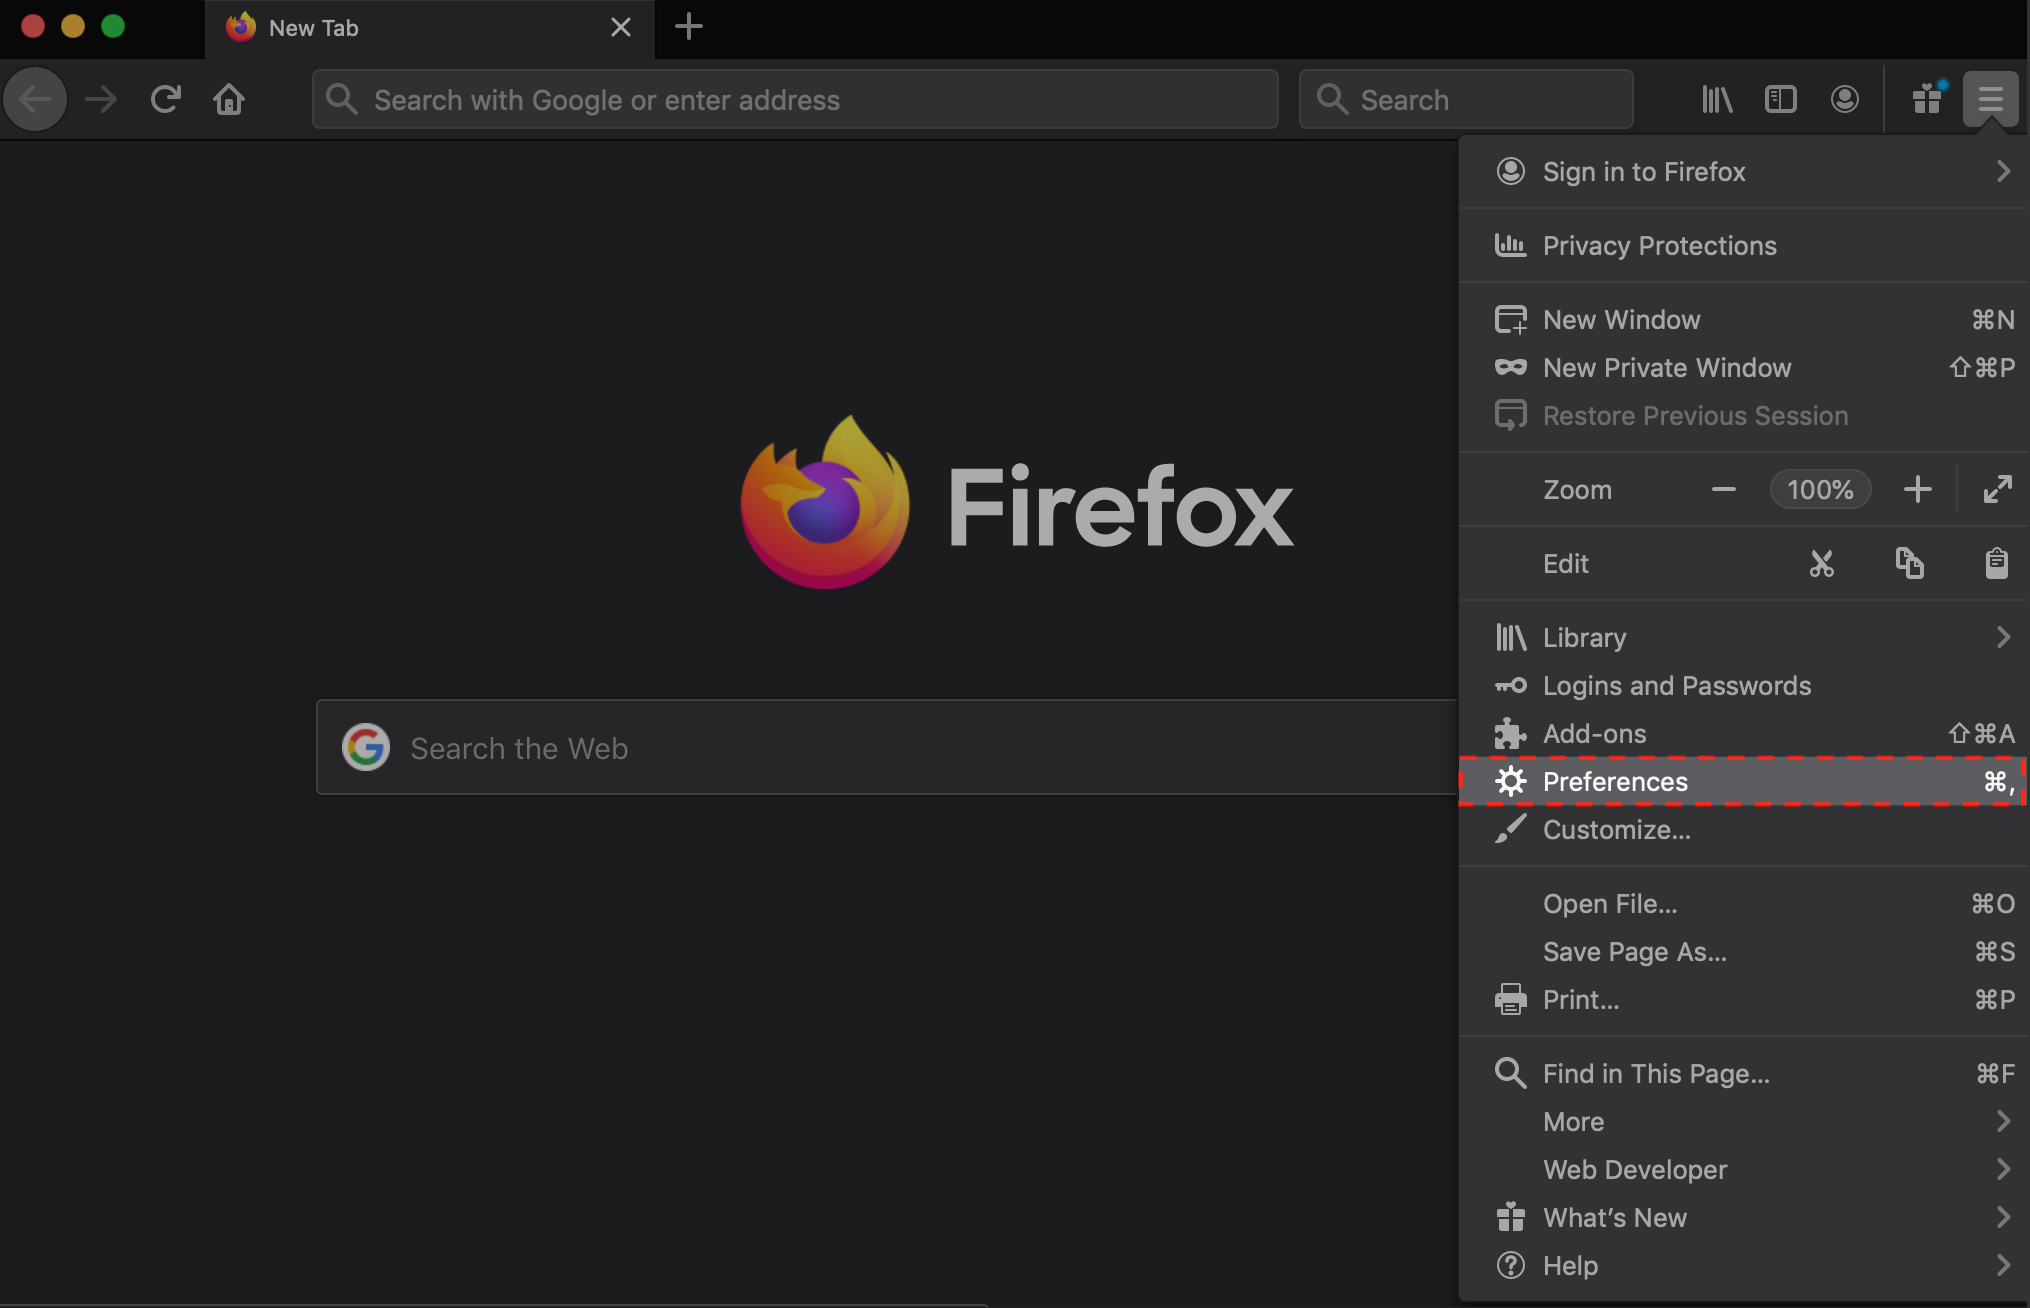Reset zoom via the 100% label

click(x=1821, y=490)
